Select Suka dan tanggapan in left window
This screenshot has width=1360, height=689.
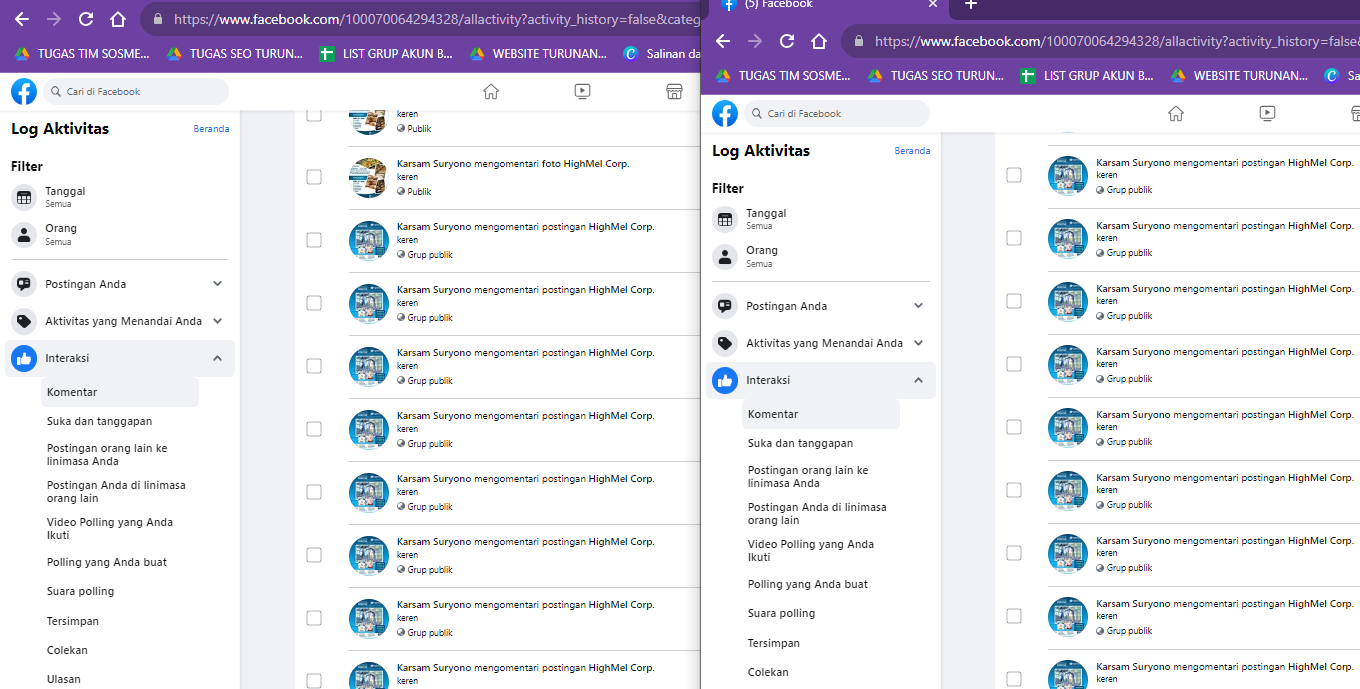tap(99, 421)
